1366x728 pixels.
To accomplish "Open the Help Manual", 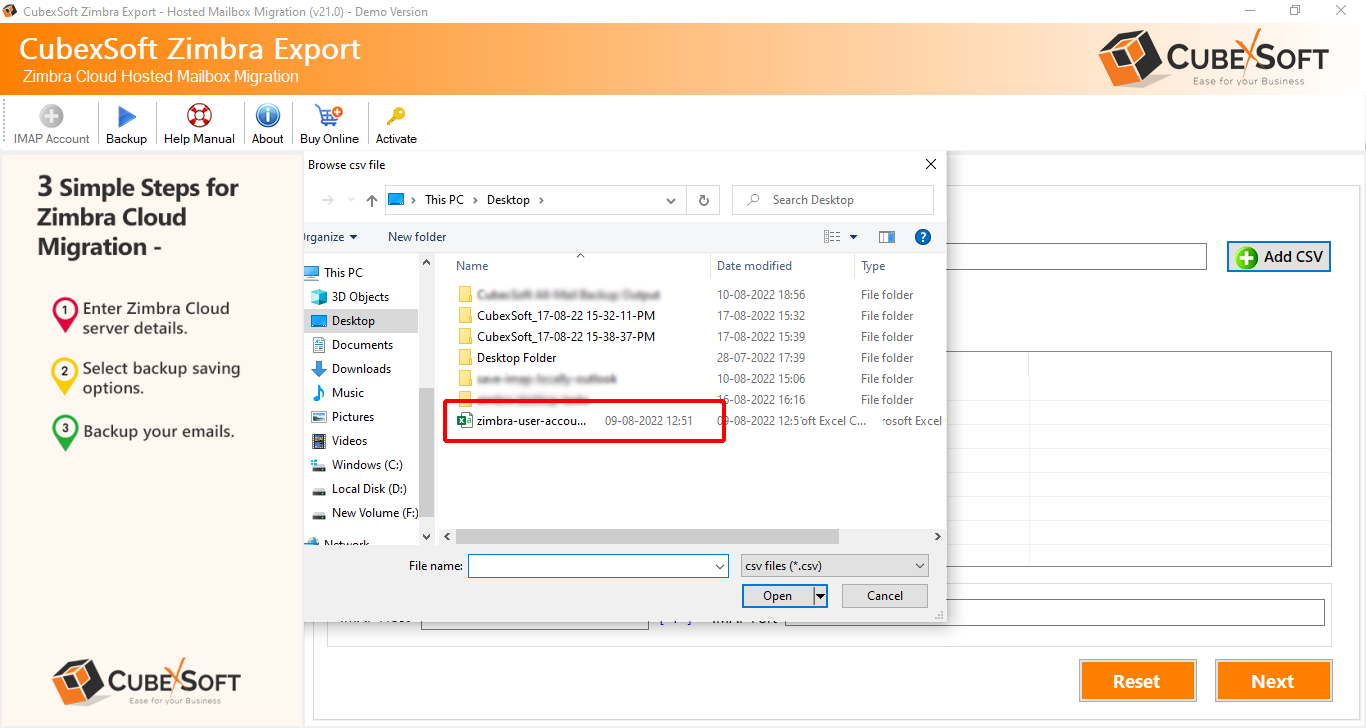I will 199,126.
